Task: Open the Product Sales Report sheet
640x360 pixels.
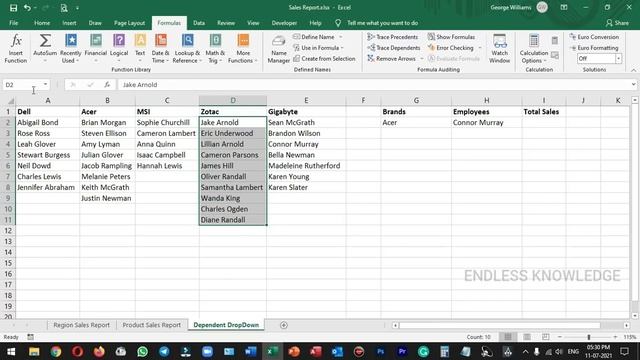Action: click(151, 325)
